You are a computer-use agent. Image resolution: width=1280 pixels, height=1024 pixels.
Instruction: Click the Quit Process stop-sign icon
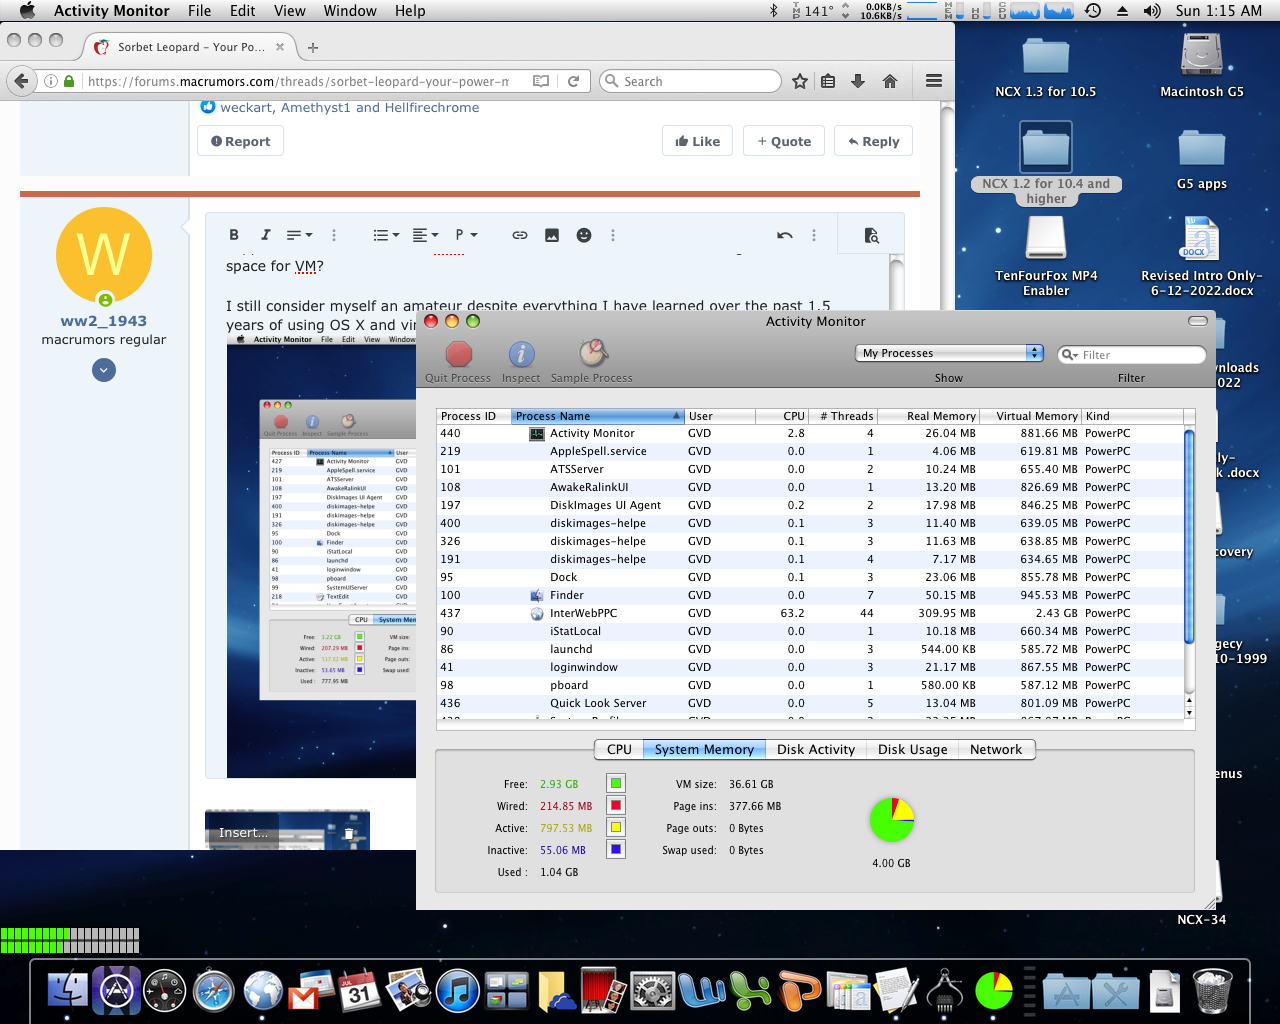[458, 354]
